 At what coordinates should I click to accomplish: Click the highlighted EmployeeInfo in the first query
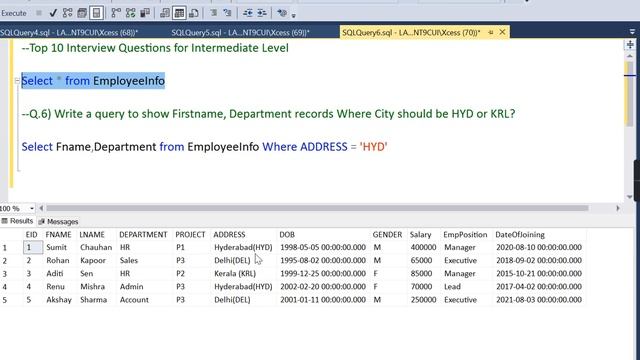129,81
